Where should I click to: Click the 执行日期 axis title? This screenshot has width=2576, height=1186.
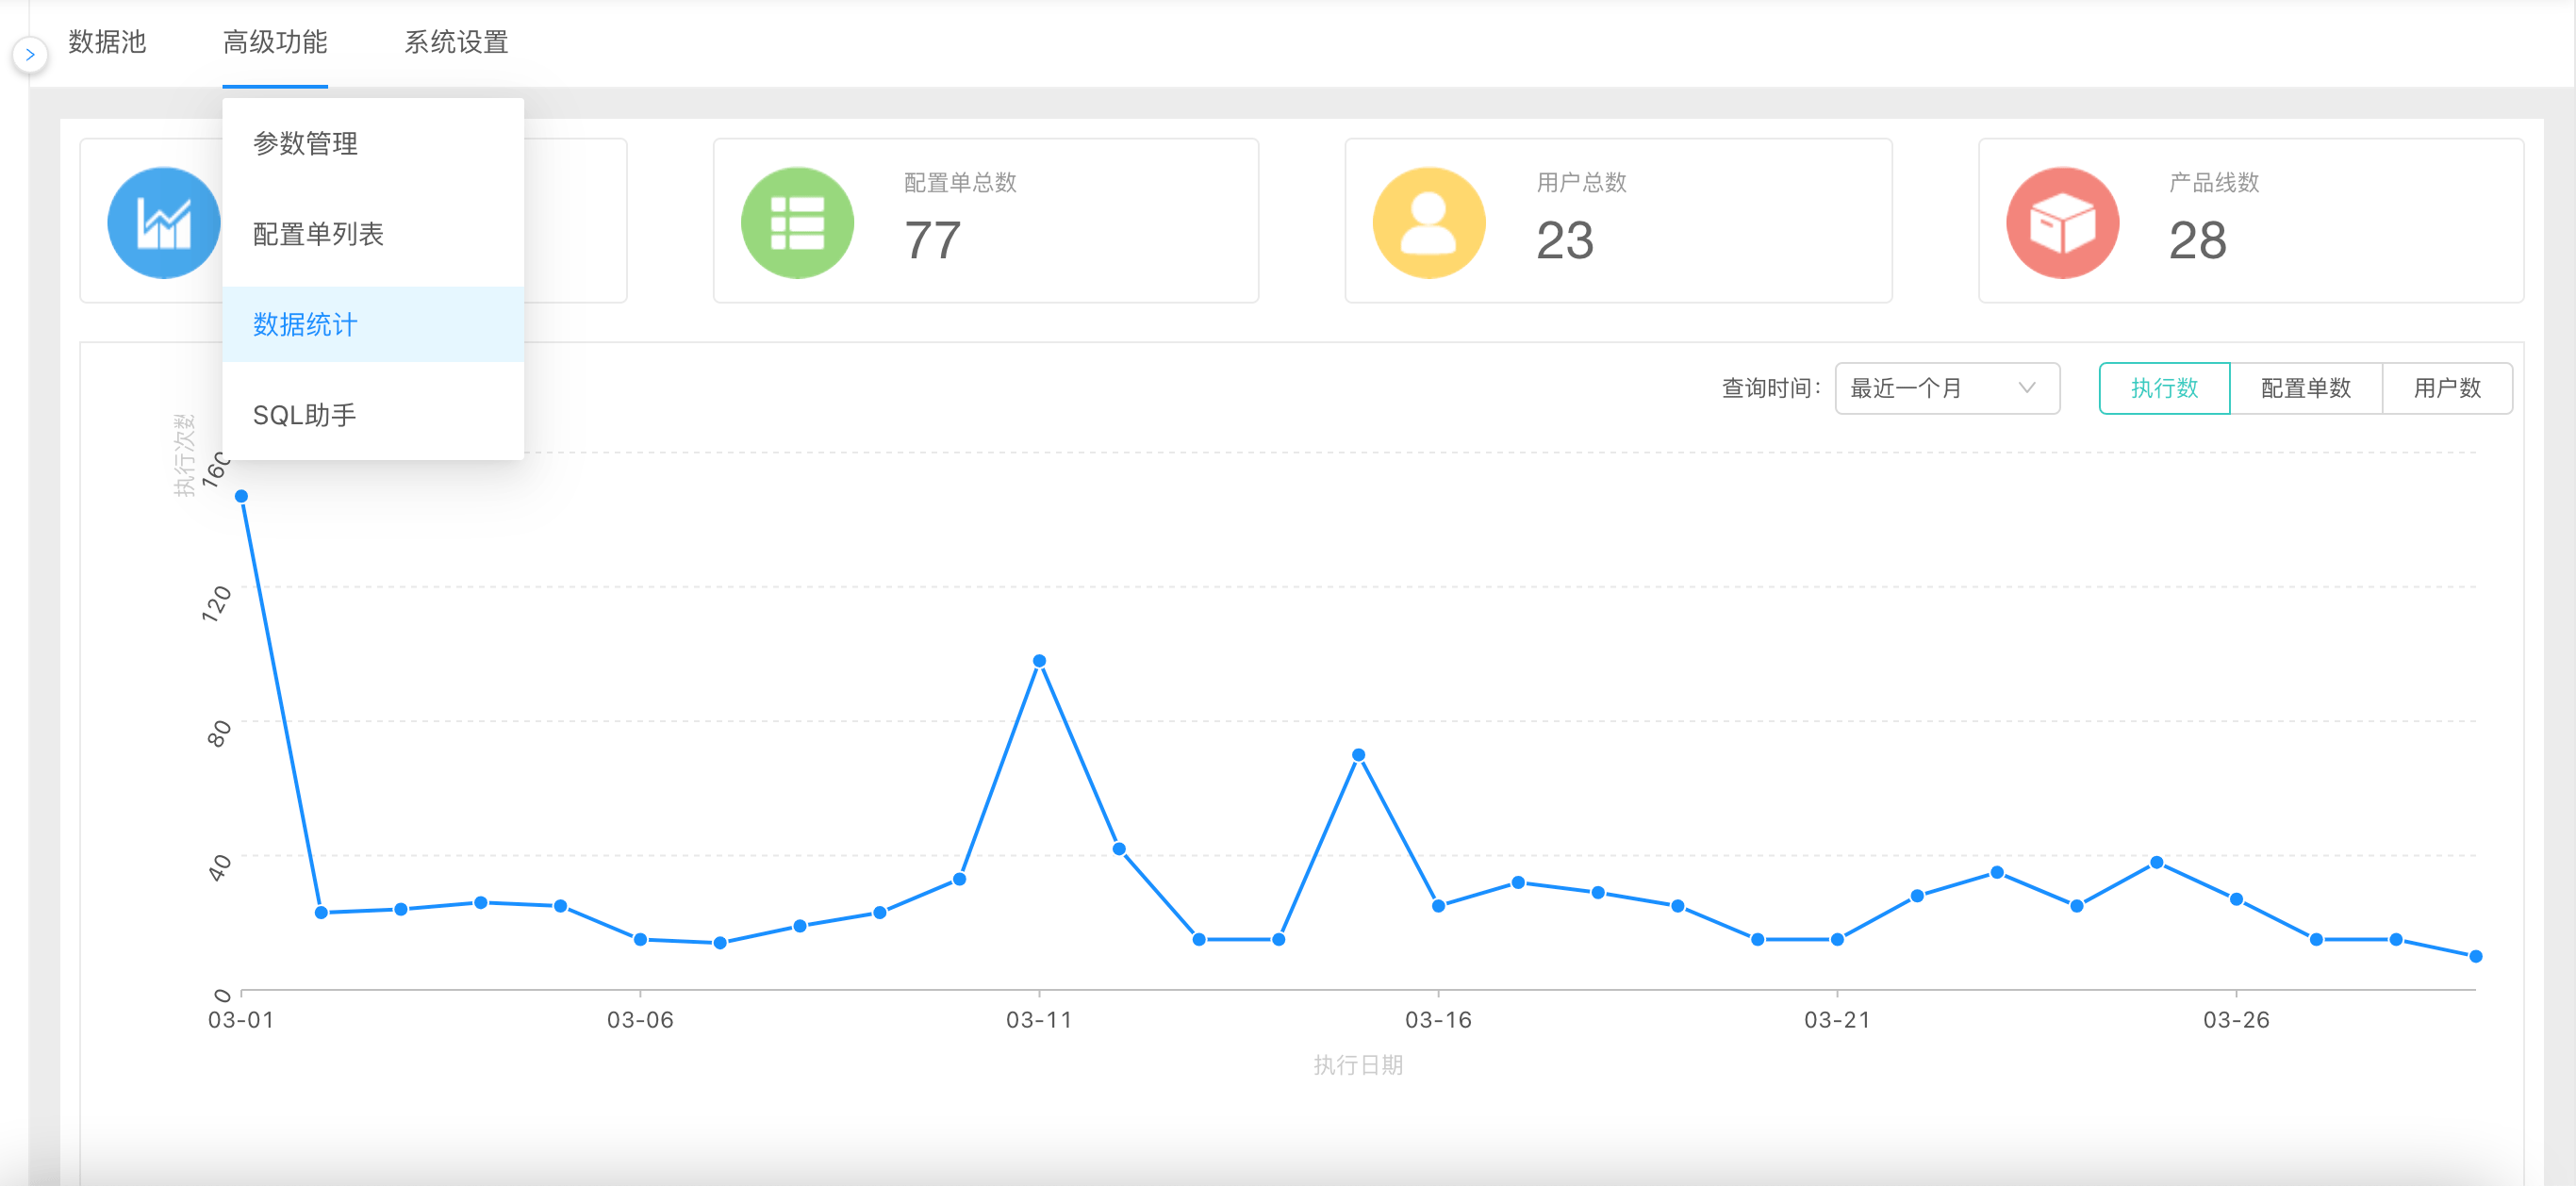click(1358, 1065)
